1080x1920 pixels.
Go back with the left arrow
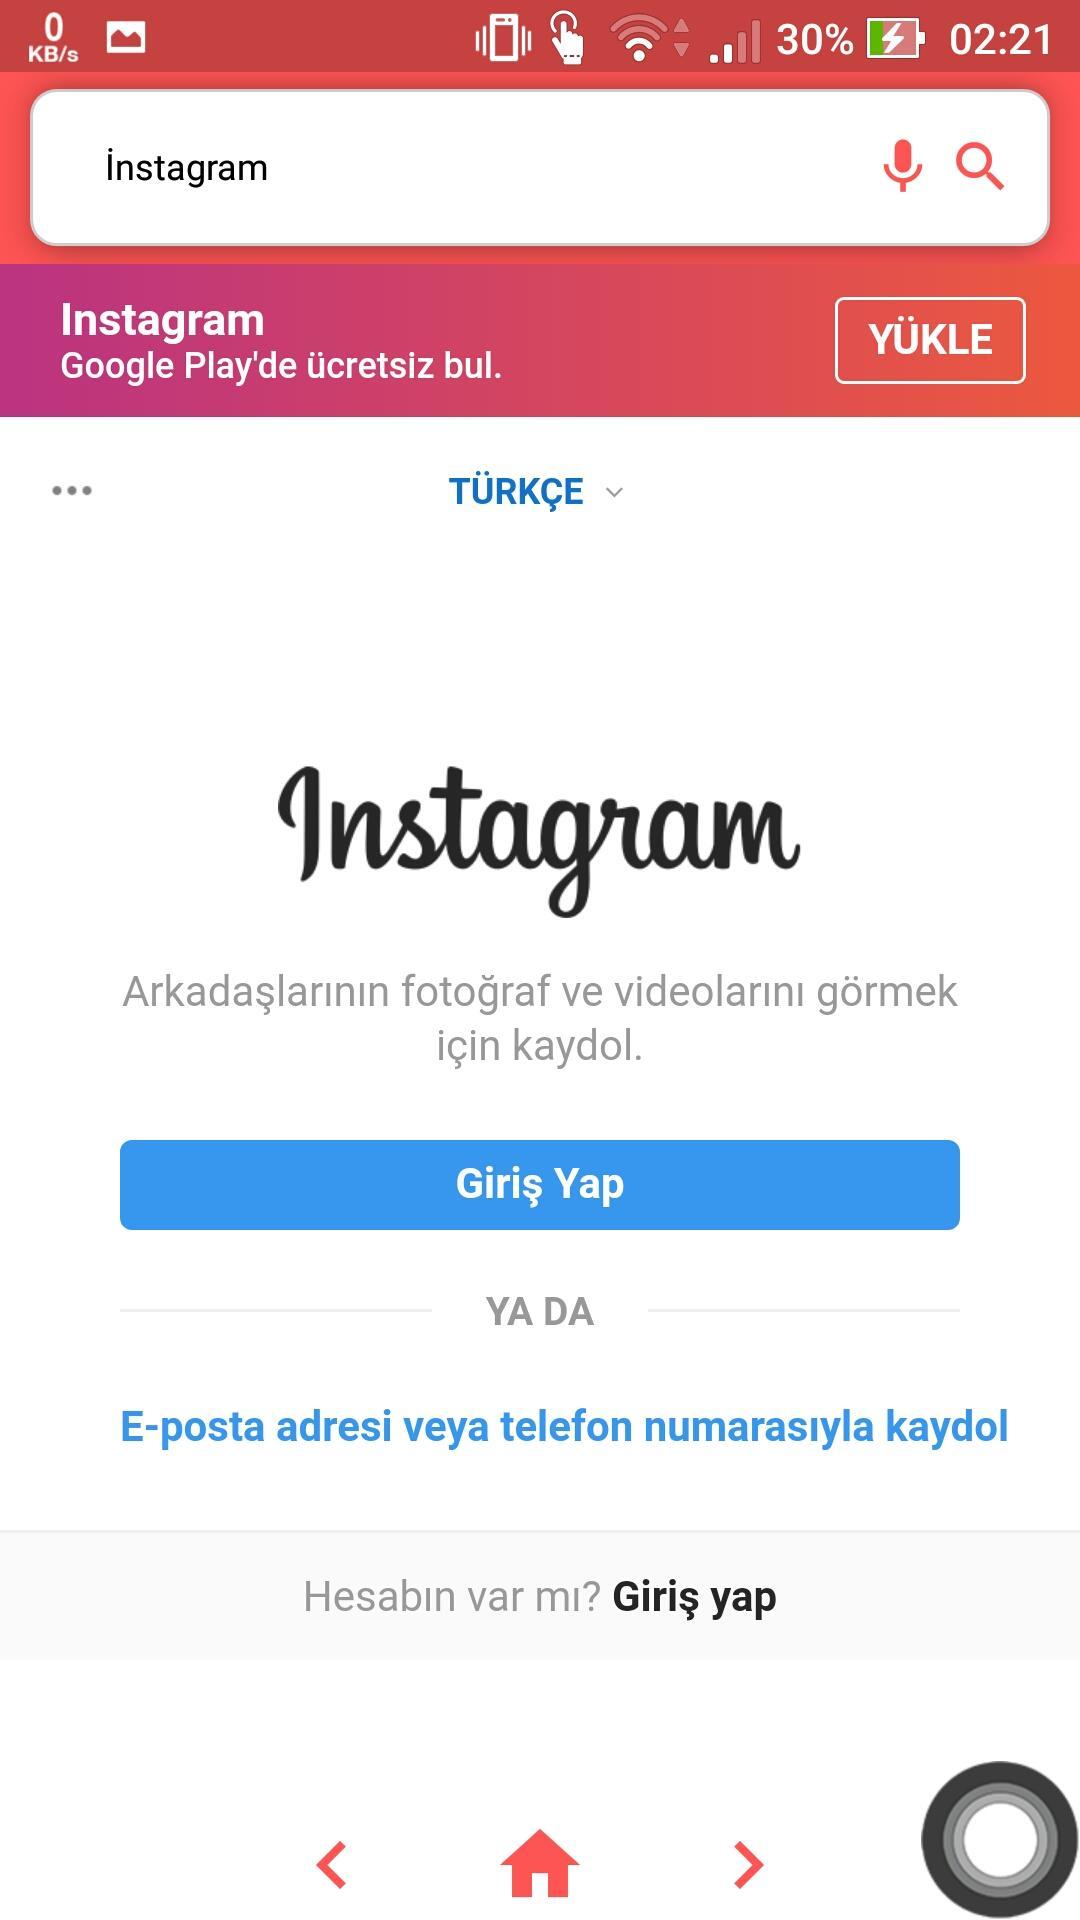coord(331,1865)
